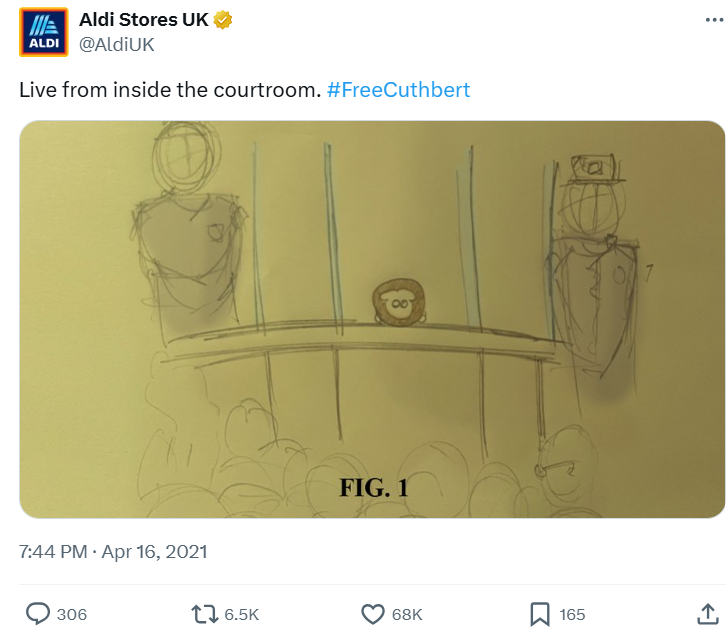Click the reply speech bubble icon
727x641 pixels.
[x=38, y=614]
